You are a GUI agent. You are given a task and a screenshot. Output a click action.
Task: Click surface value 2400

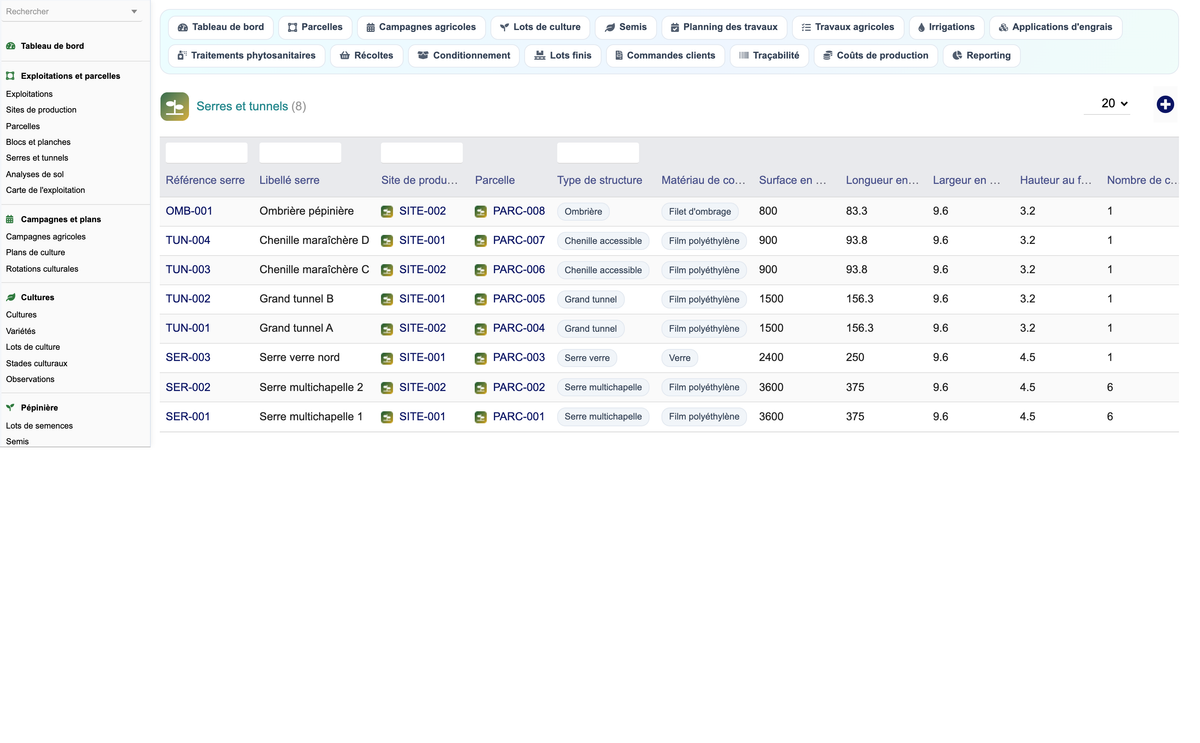771,357
